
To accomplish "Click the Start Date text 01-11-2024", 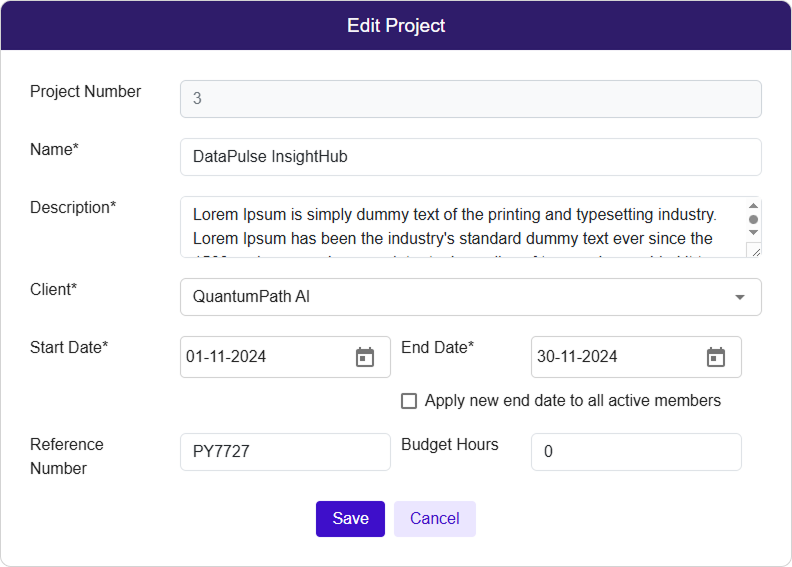I will (226, 357).
